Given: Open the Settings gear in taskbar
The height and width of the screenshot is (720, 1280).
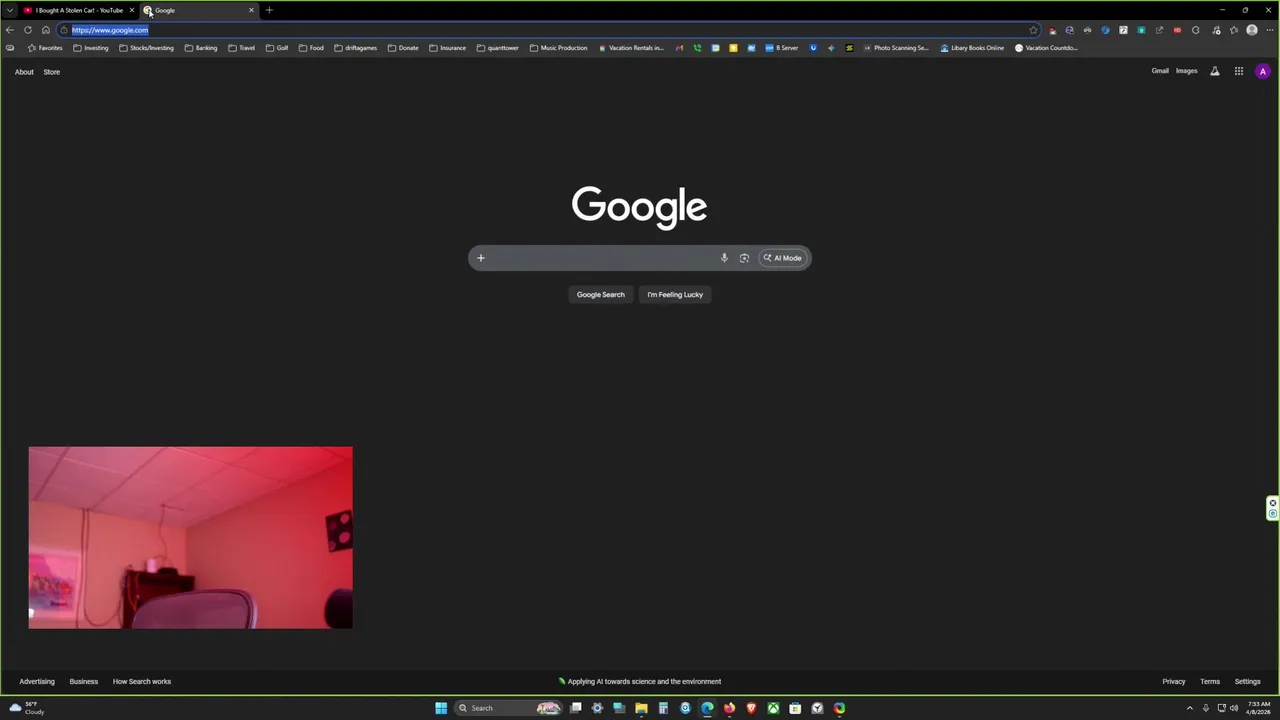Looking at the screenshot, I should pyautogui.click(x=597, y=708).
